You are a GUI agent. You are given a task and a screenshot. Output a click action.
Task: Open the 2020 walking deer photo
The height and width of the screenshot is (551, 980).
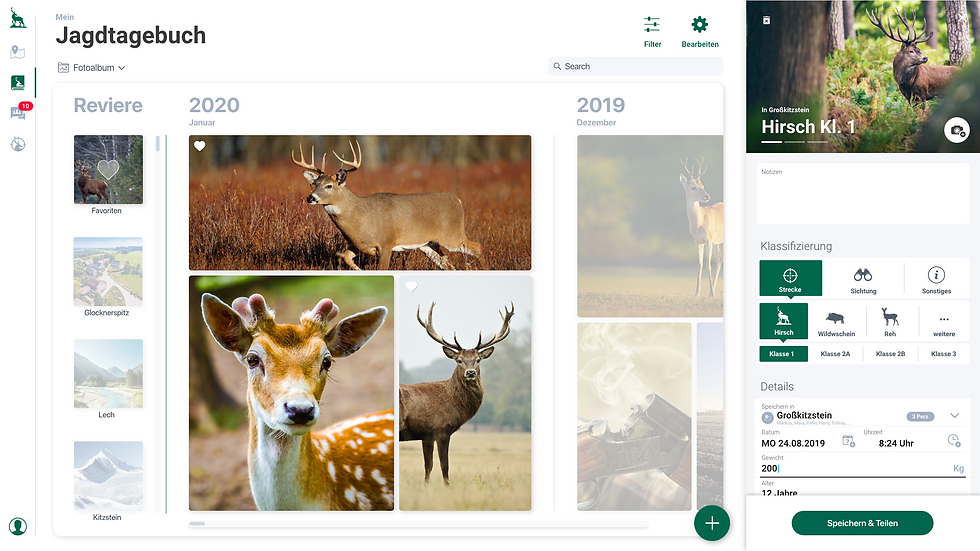pyautogui.click(x=360, y=202)
